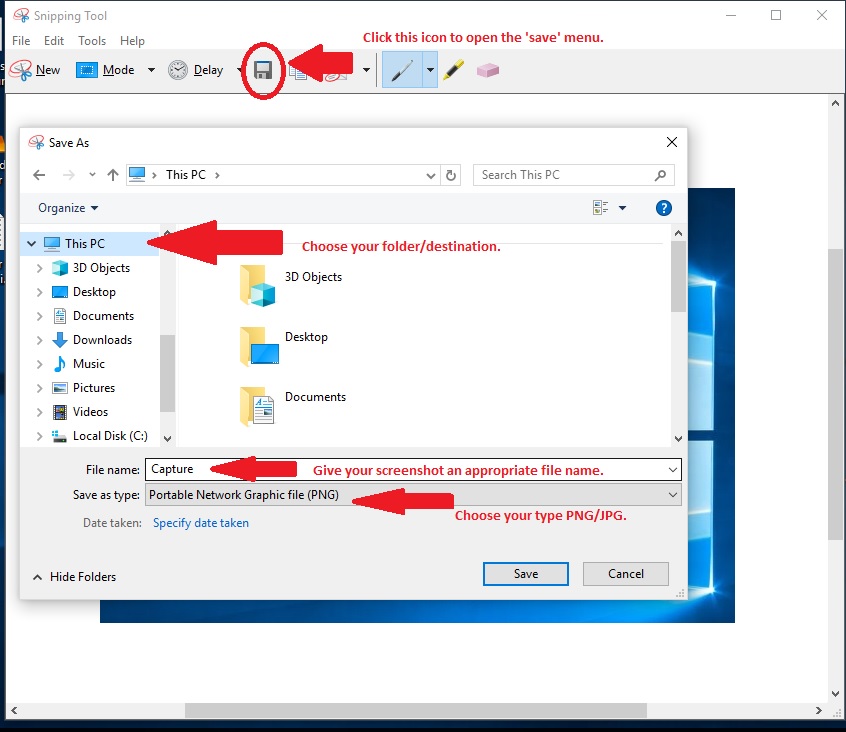Select the Highlighter tool
846x732 pixels.
point(452,70)
